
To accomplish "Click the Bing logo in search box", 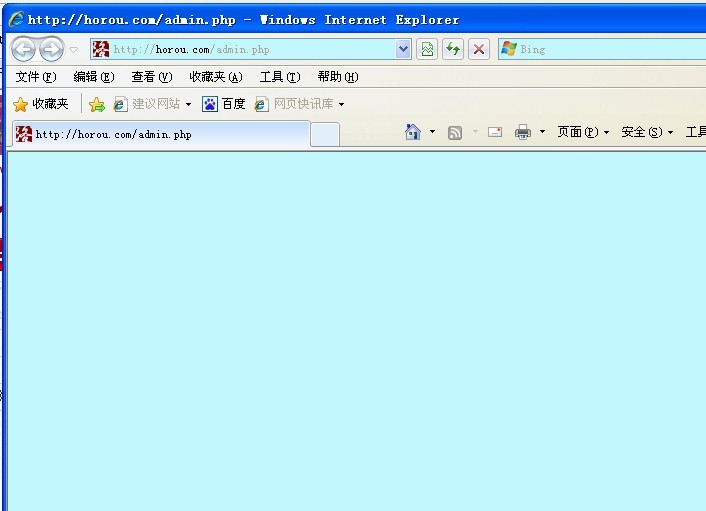I will click(x=509, y=49).
